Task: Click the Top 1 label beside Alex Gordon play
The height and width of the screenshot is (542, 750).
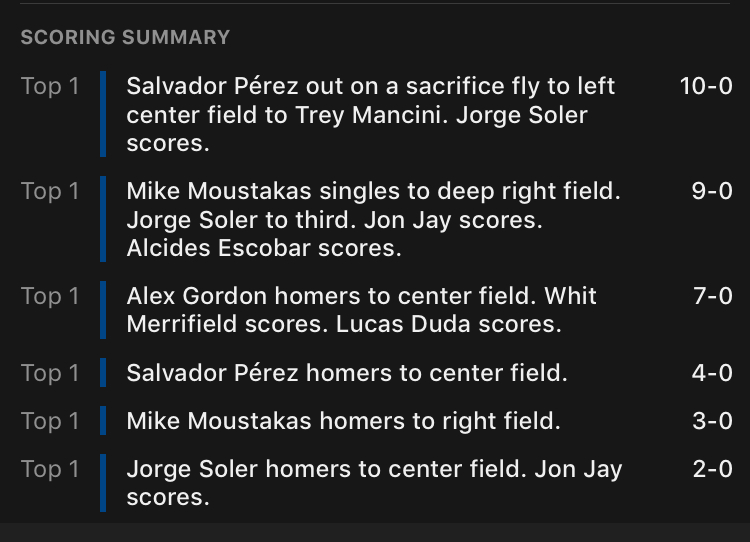Action: coord(50,296)
